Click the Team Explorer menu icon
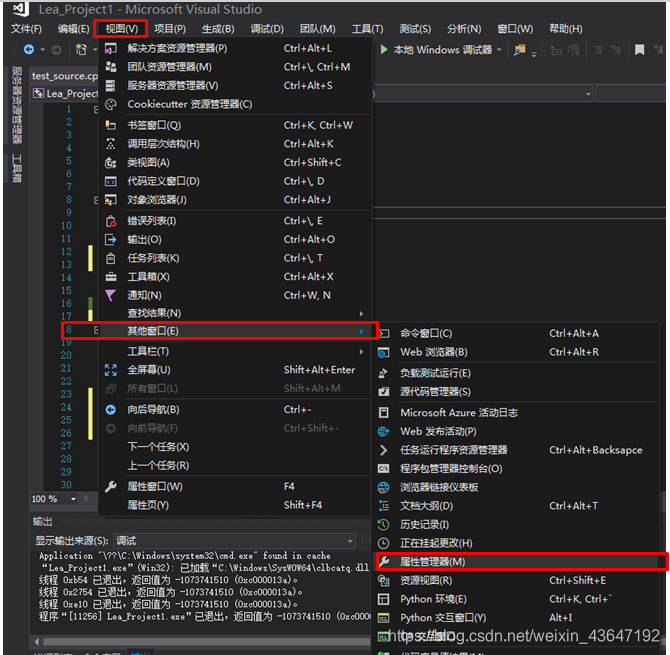This screenshot has width=670, height=655. click(111, 67)
